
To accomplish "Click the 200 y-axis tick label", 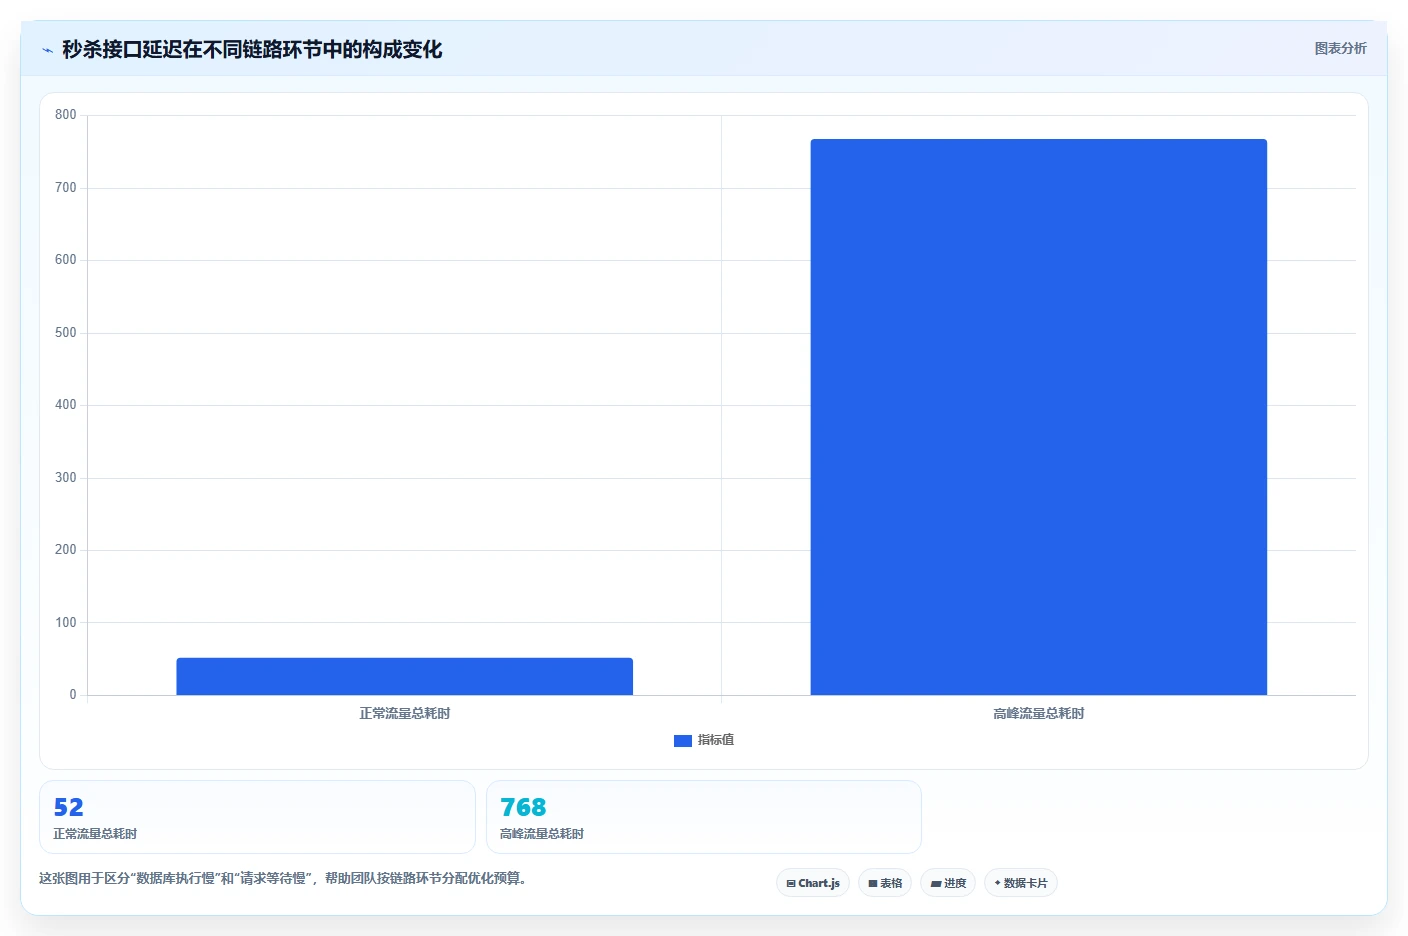I will pyautogui.click(x=66, y=550).
